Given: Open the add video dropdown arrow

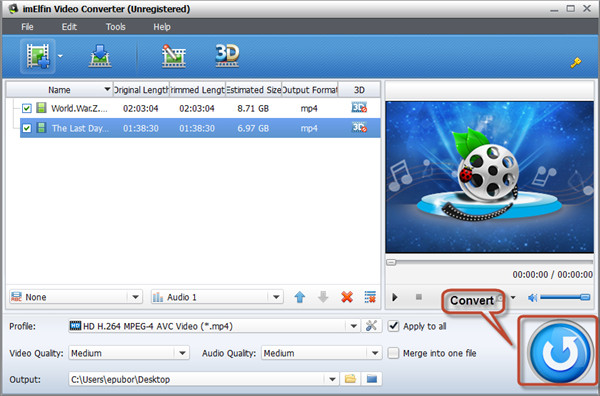Looking at the screenshot, I should point(60,56).
